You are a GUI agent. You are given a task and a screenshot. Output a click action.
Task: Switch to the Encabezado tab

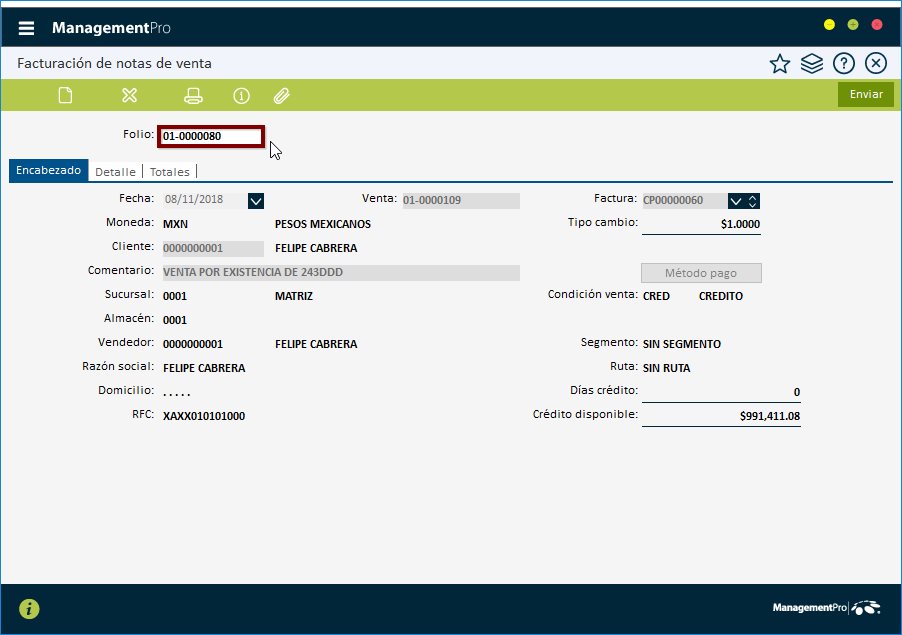click(48, 170)
